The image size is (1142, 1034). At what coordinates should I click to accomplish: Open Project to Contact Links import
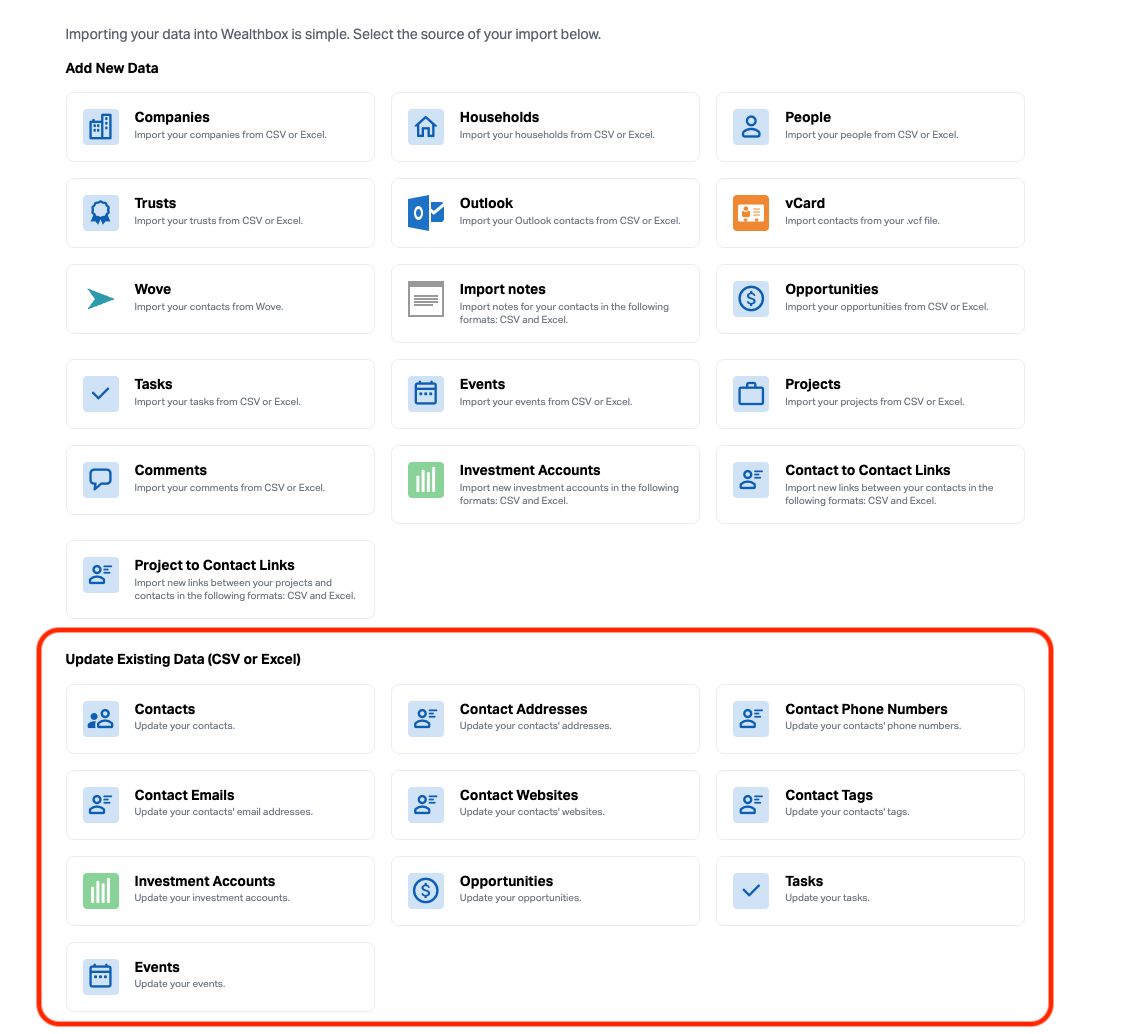coord(219,579)
